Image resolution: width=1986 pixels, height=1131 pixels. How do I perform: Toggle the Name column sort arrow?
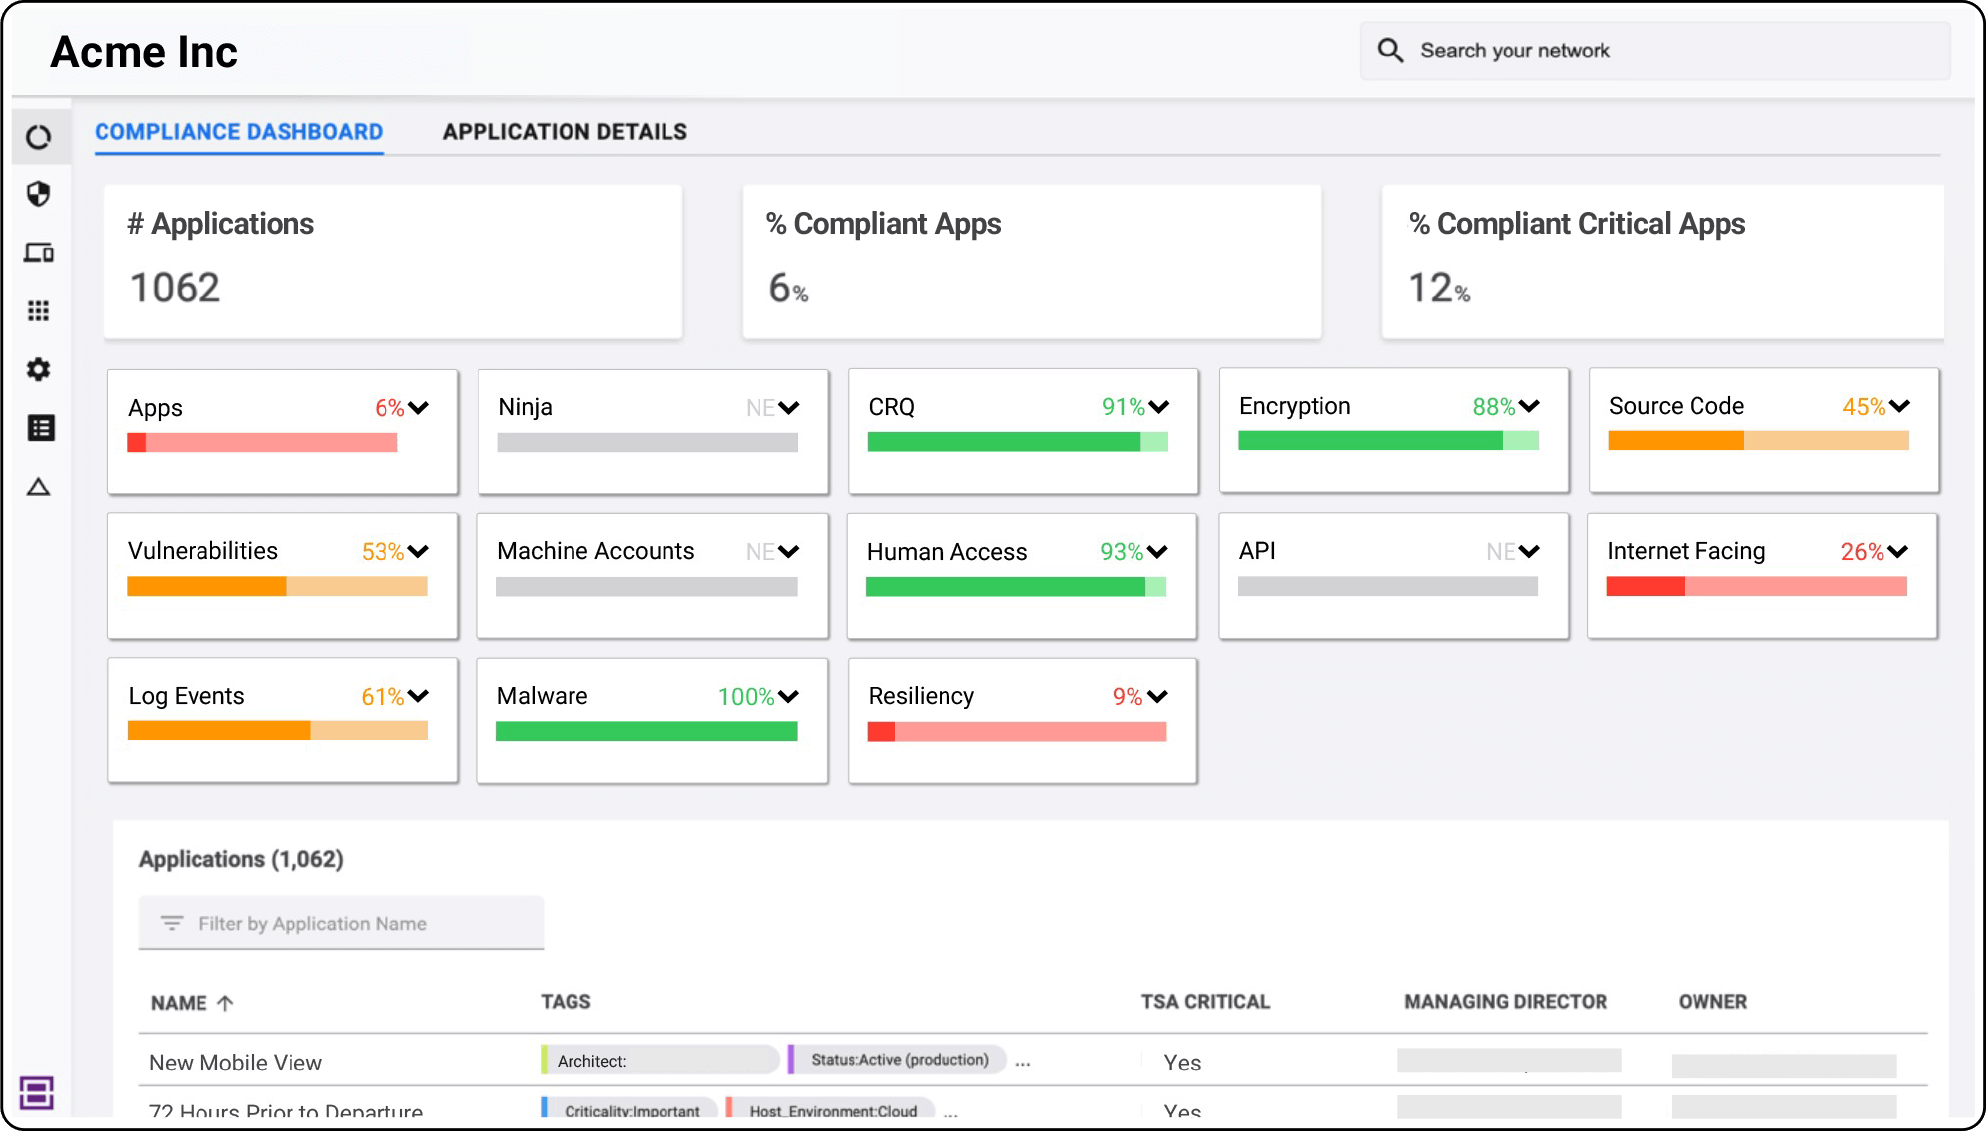point(225,1003)
